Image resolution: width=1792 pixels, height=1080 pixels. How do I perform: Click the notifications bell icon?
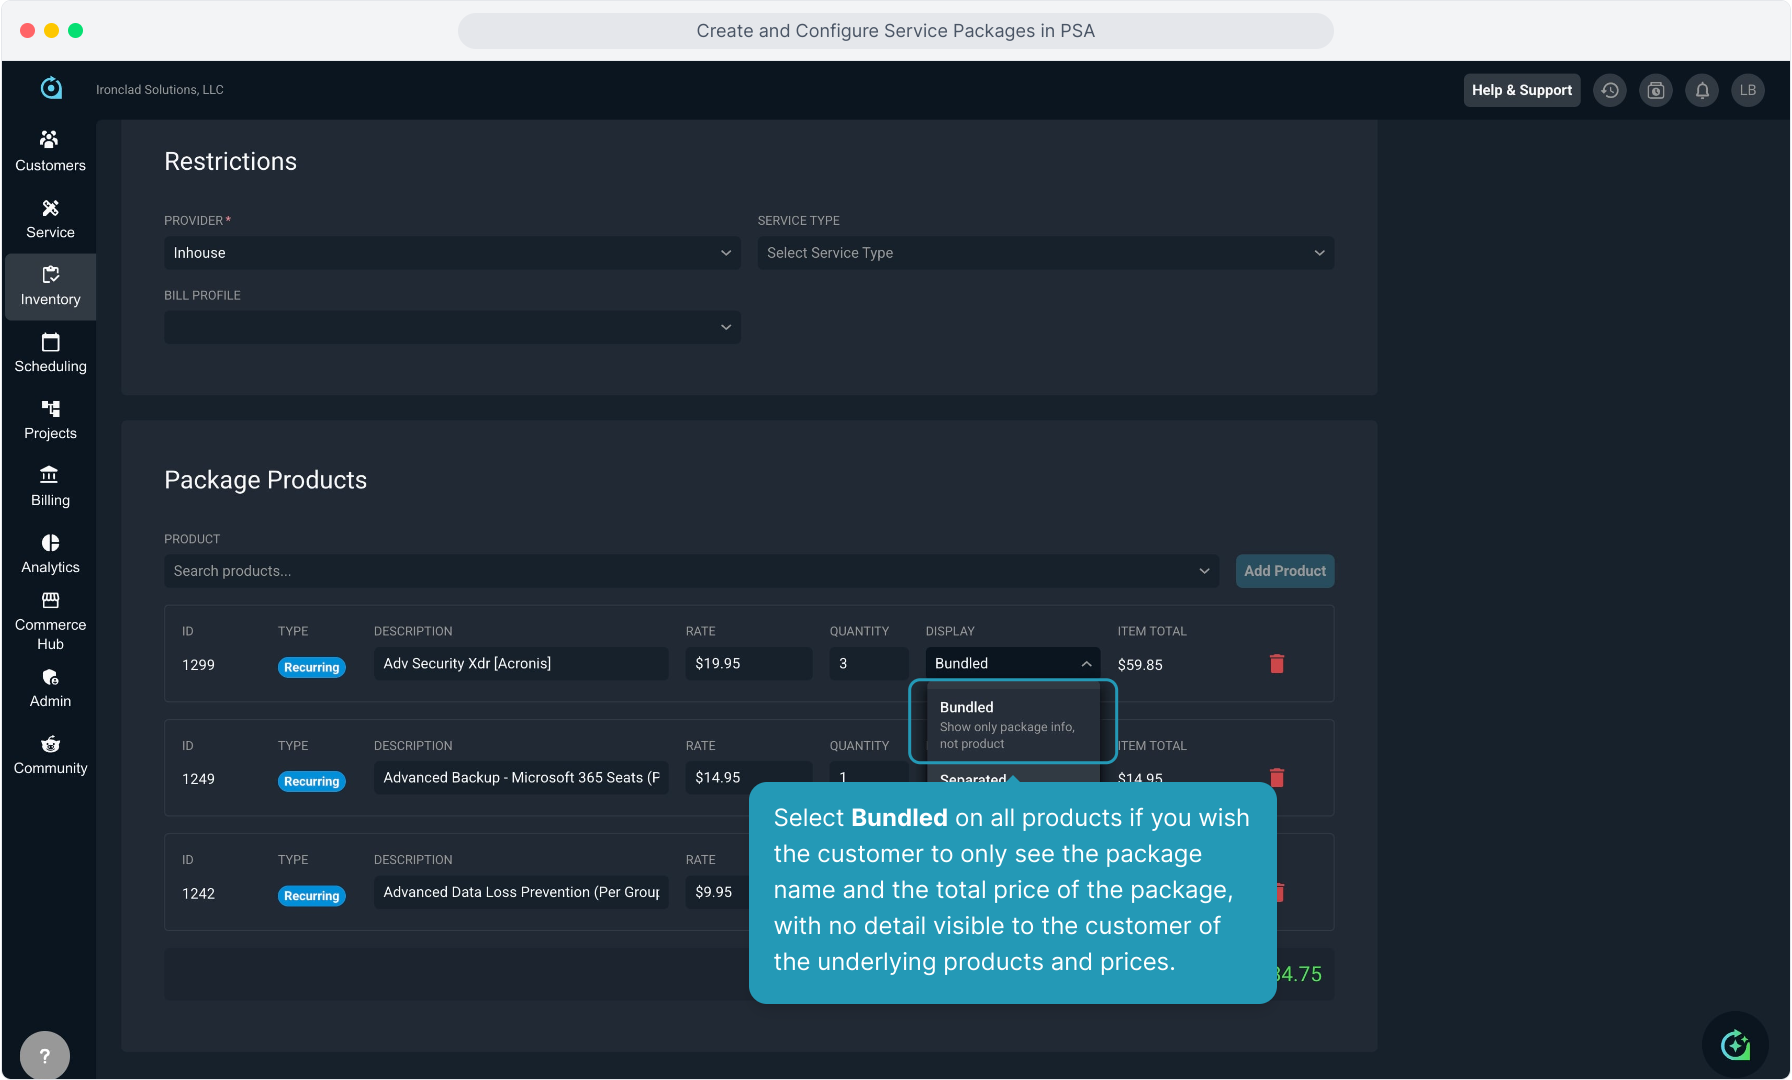[1702, 90]
